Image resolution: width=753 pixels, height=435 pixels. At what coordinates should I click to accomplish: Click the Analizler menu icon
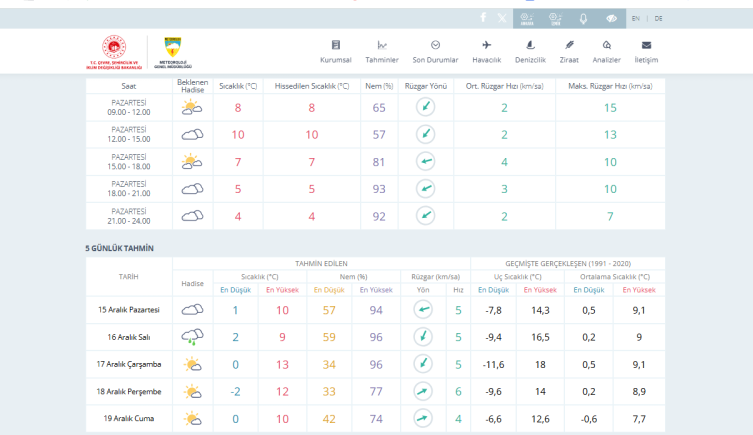[606, 51]
